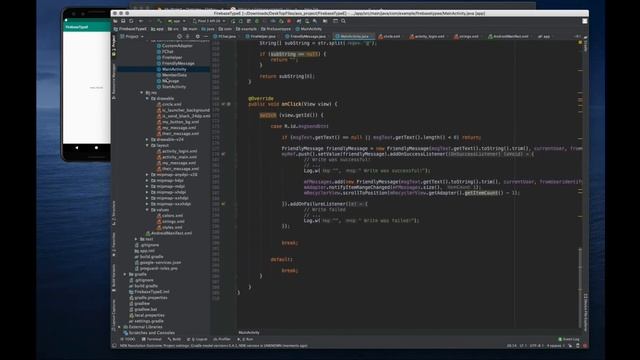The image size is (640, 360).
Task: Click the 'example' breadcrumb in navigation bar
Action: tap(247, 29)
